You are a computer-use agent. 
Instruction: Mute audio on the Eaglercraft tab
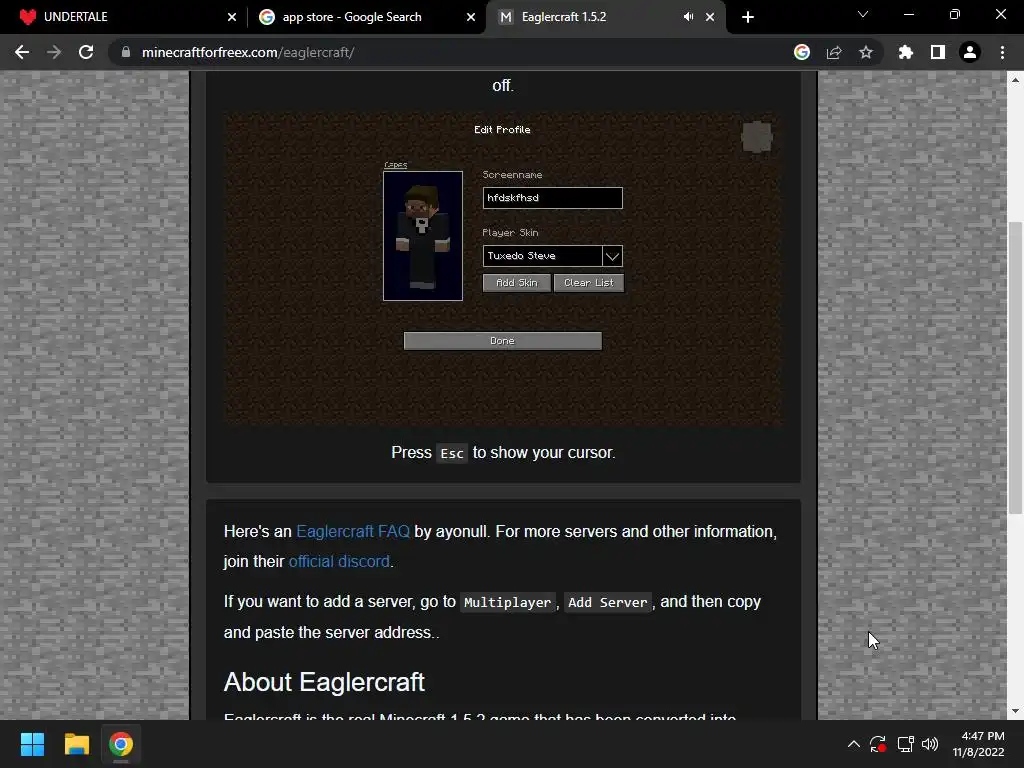pyautogui.click(x=688, y=17)
